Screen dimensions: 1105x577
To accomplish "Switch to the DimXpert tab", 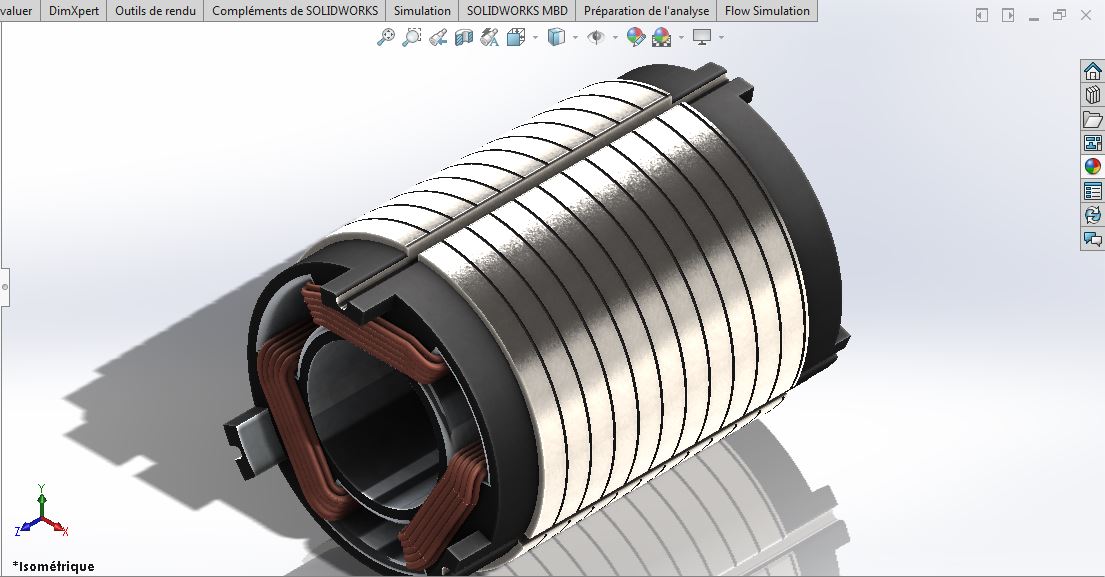I will [74, 11].
